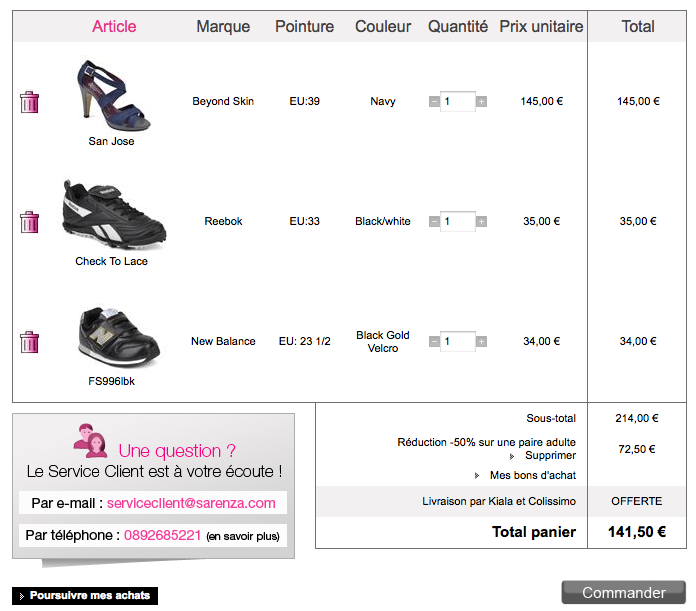Click the Pointure column header
Screen dimensions: 696x611
304,27
